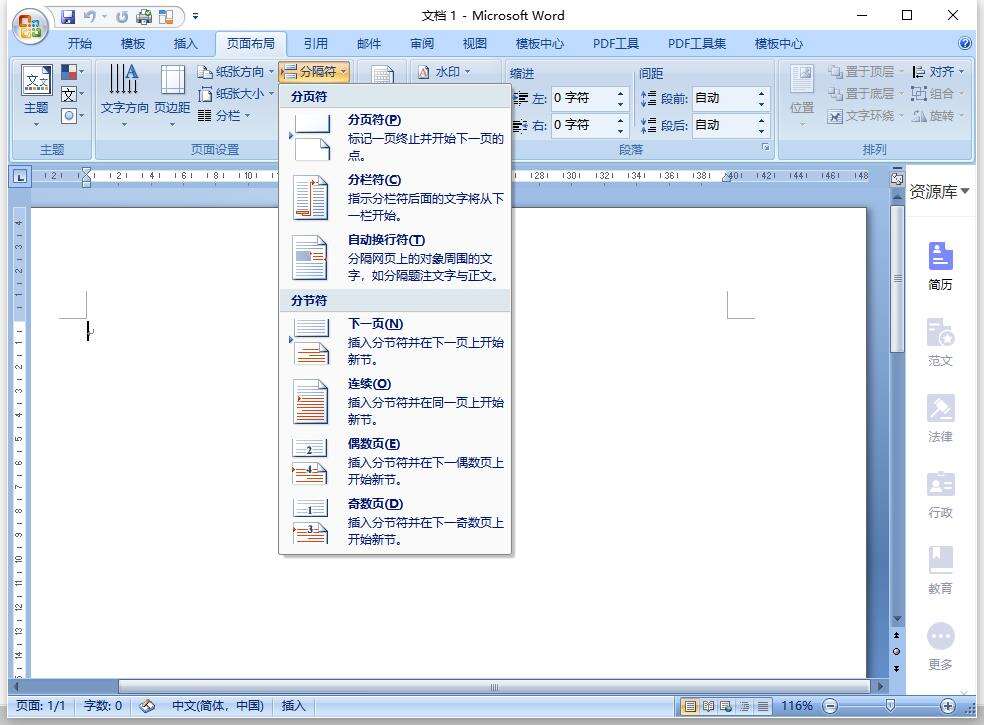Click the proofing status icon in status bar
Screen dimensions: 984x725
click(147, 706)
